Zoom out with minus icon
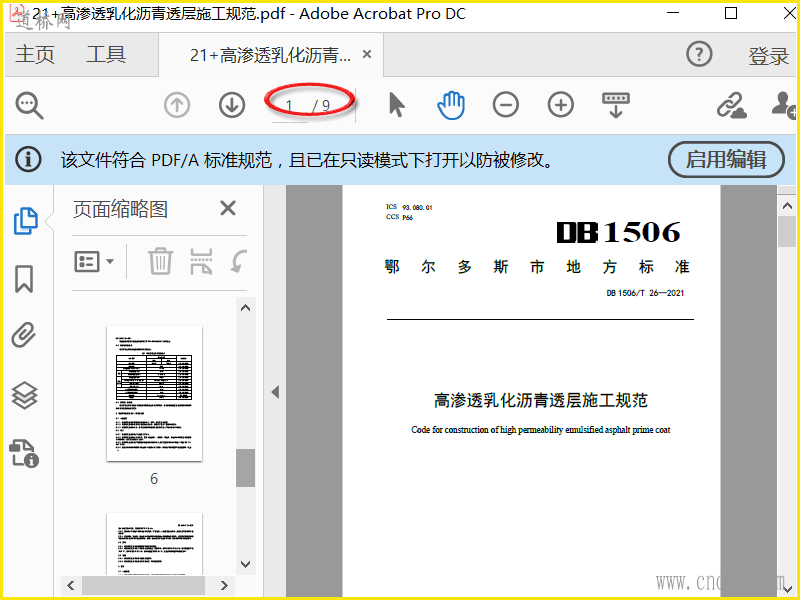Image resolution: width=800 pixels, height=600 pixels. 506,105
